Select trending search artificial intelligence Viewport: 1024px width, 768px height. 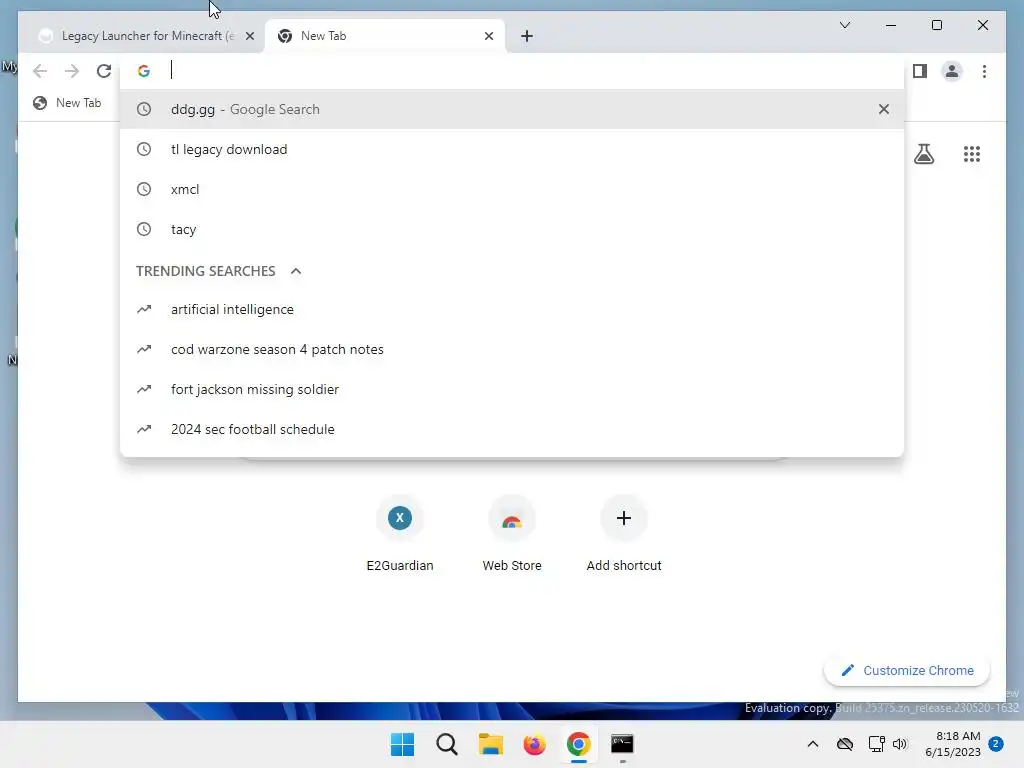click(512, 310)
